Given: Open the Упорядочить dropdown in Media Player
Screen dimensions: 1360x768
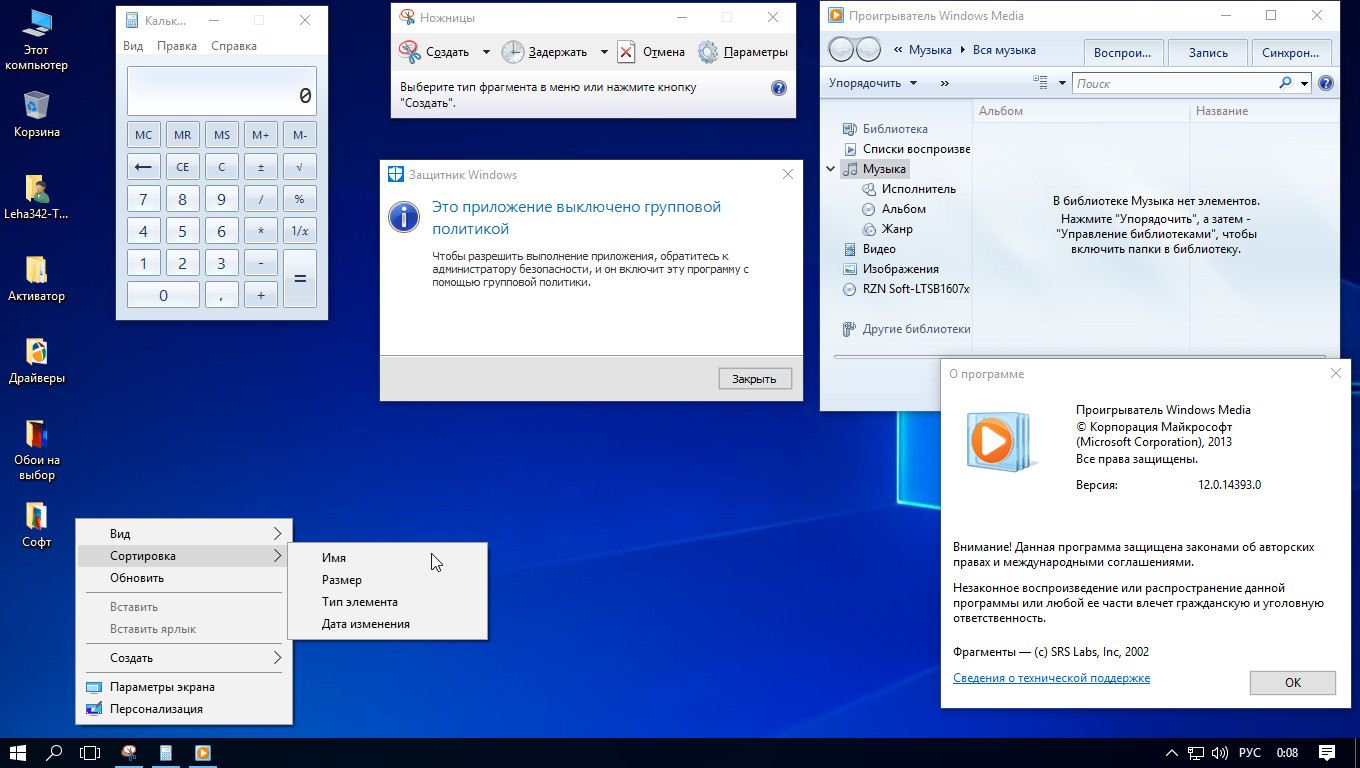Looking at the screenshot, I should pyautogui.click(x=873, y=83).
